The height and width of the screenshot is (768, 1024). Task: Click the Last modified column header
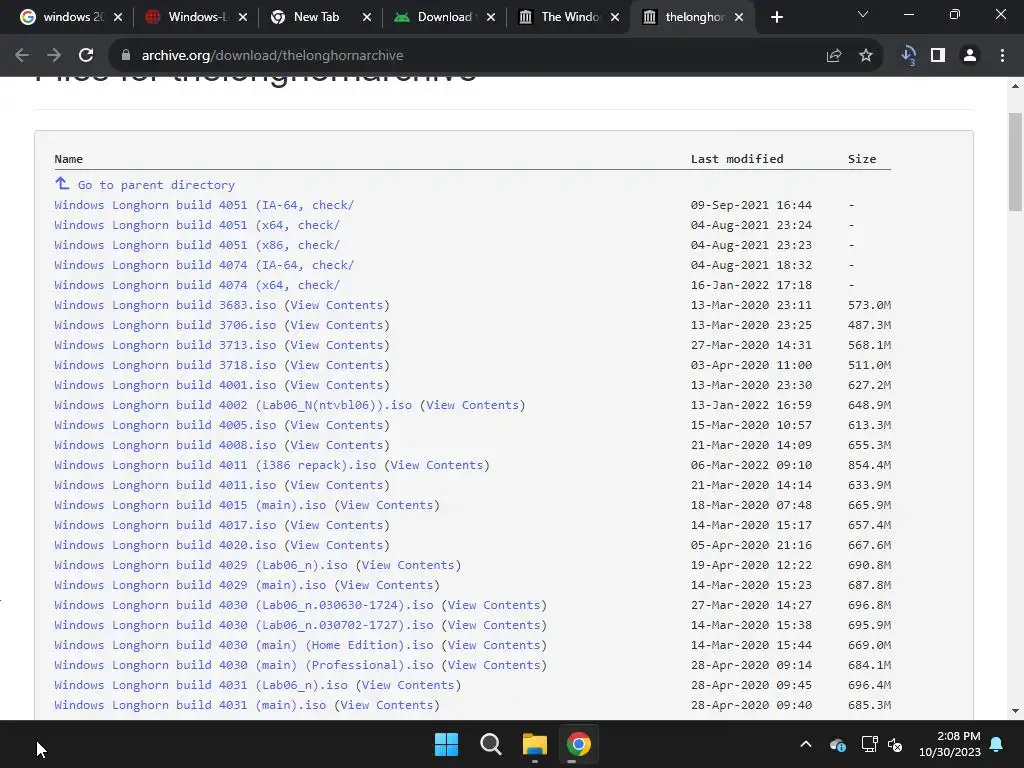pos(737,159)
